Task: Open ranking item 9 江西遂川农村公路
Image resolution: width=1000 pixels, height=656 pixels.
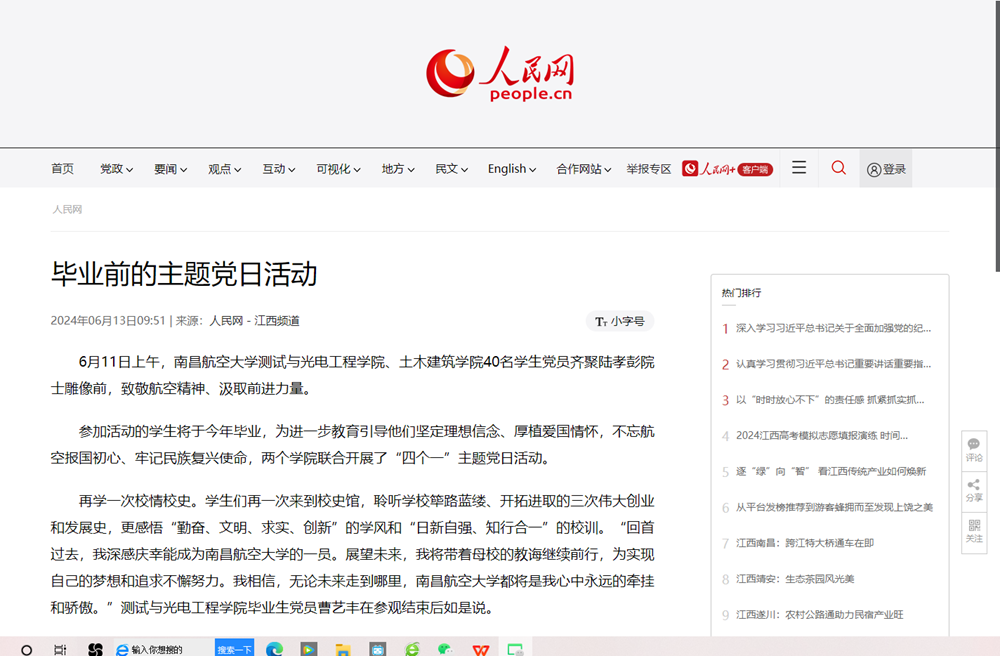Action: click(x=820, y=615)
